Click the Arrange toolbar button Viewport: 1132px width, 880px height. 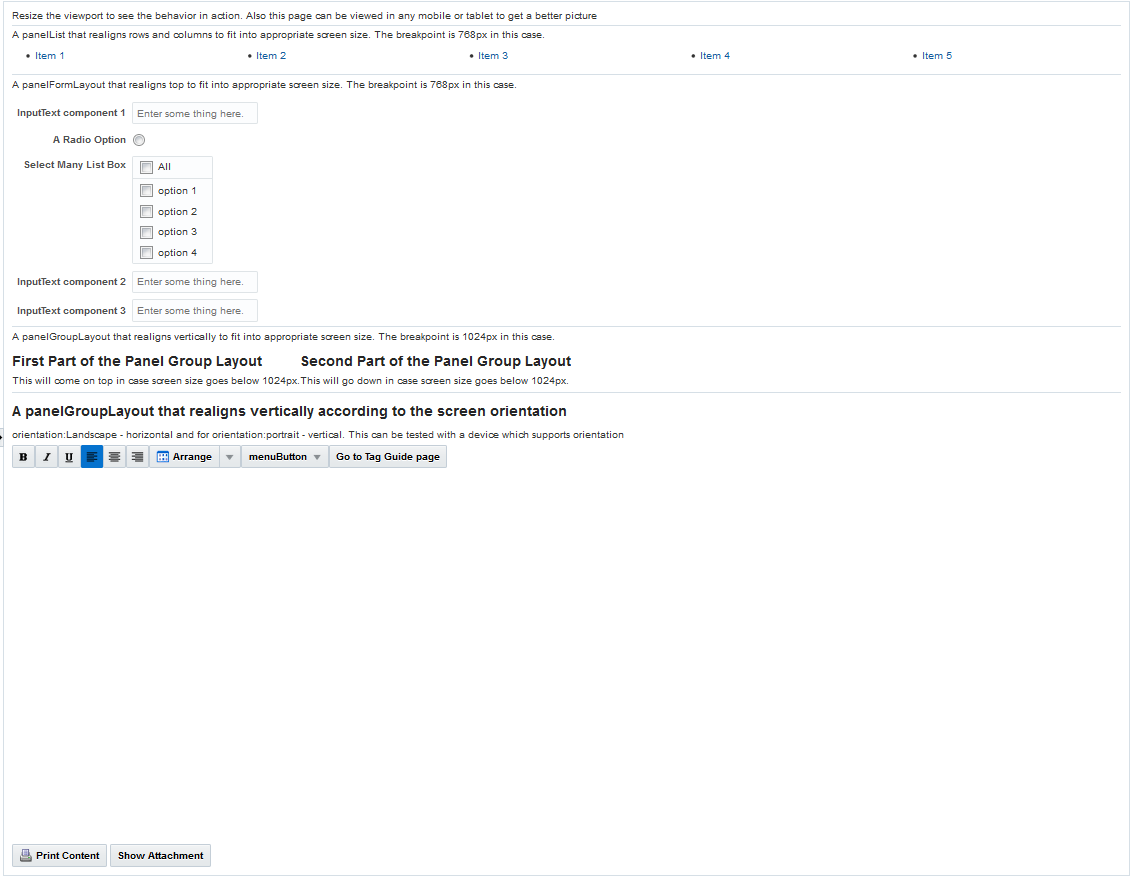coord(184,457)
